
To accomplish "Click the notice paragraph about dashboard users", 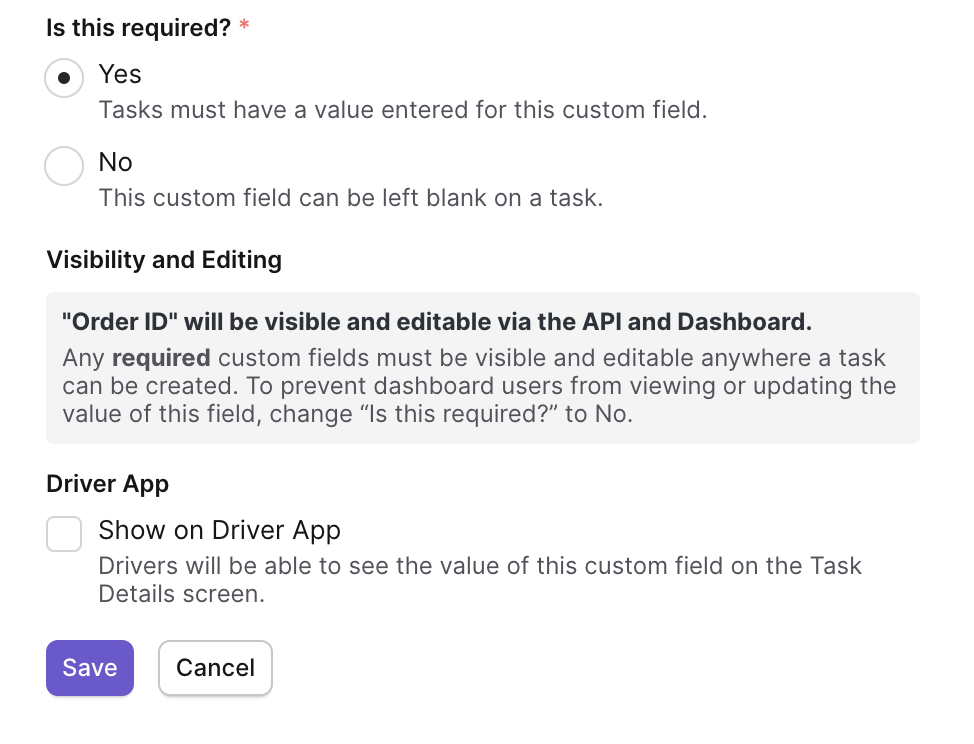I will coord(479,386).
